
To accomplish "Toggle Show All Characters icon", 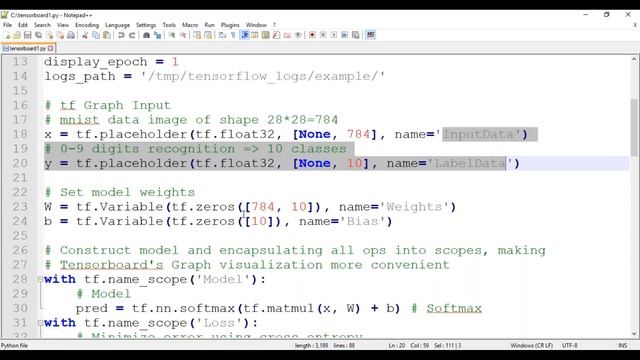I will click(x=233, y=35).
